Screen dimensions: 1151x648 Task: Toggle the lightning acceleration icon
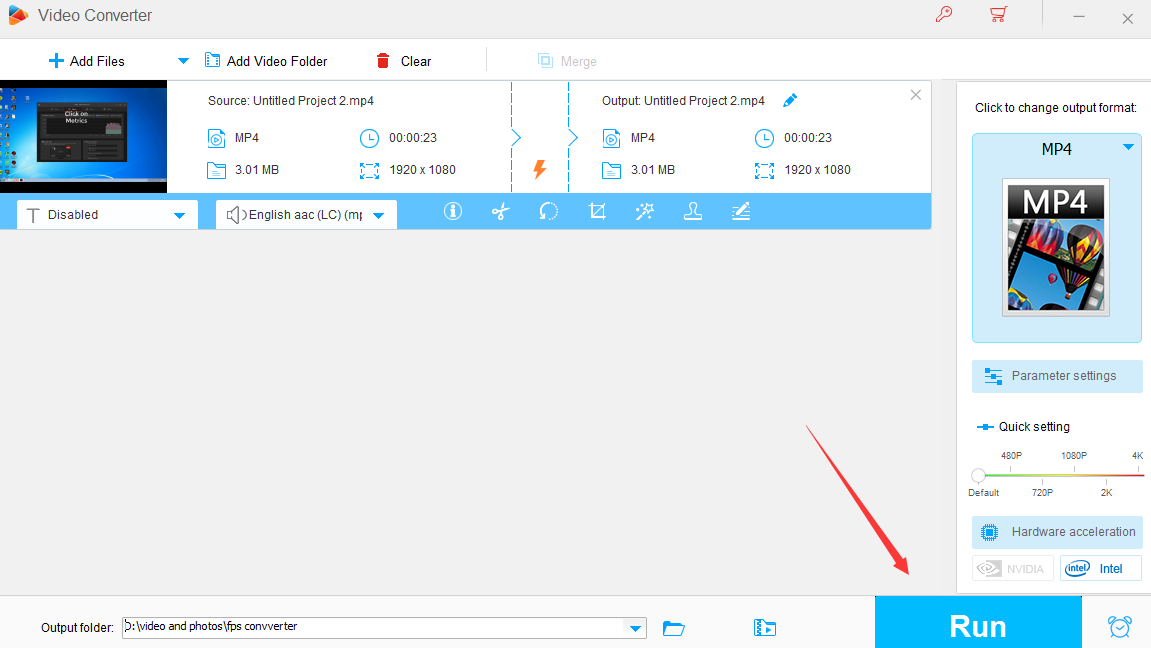point(539,169)
